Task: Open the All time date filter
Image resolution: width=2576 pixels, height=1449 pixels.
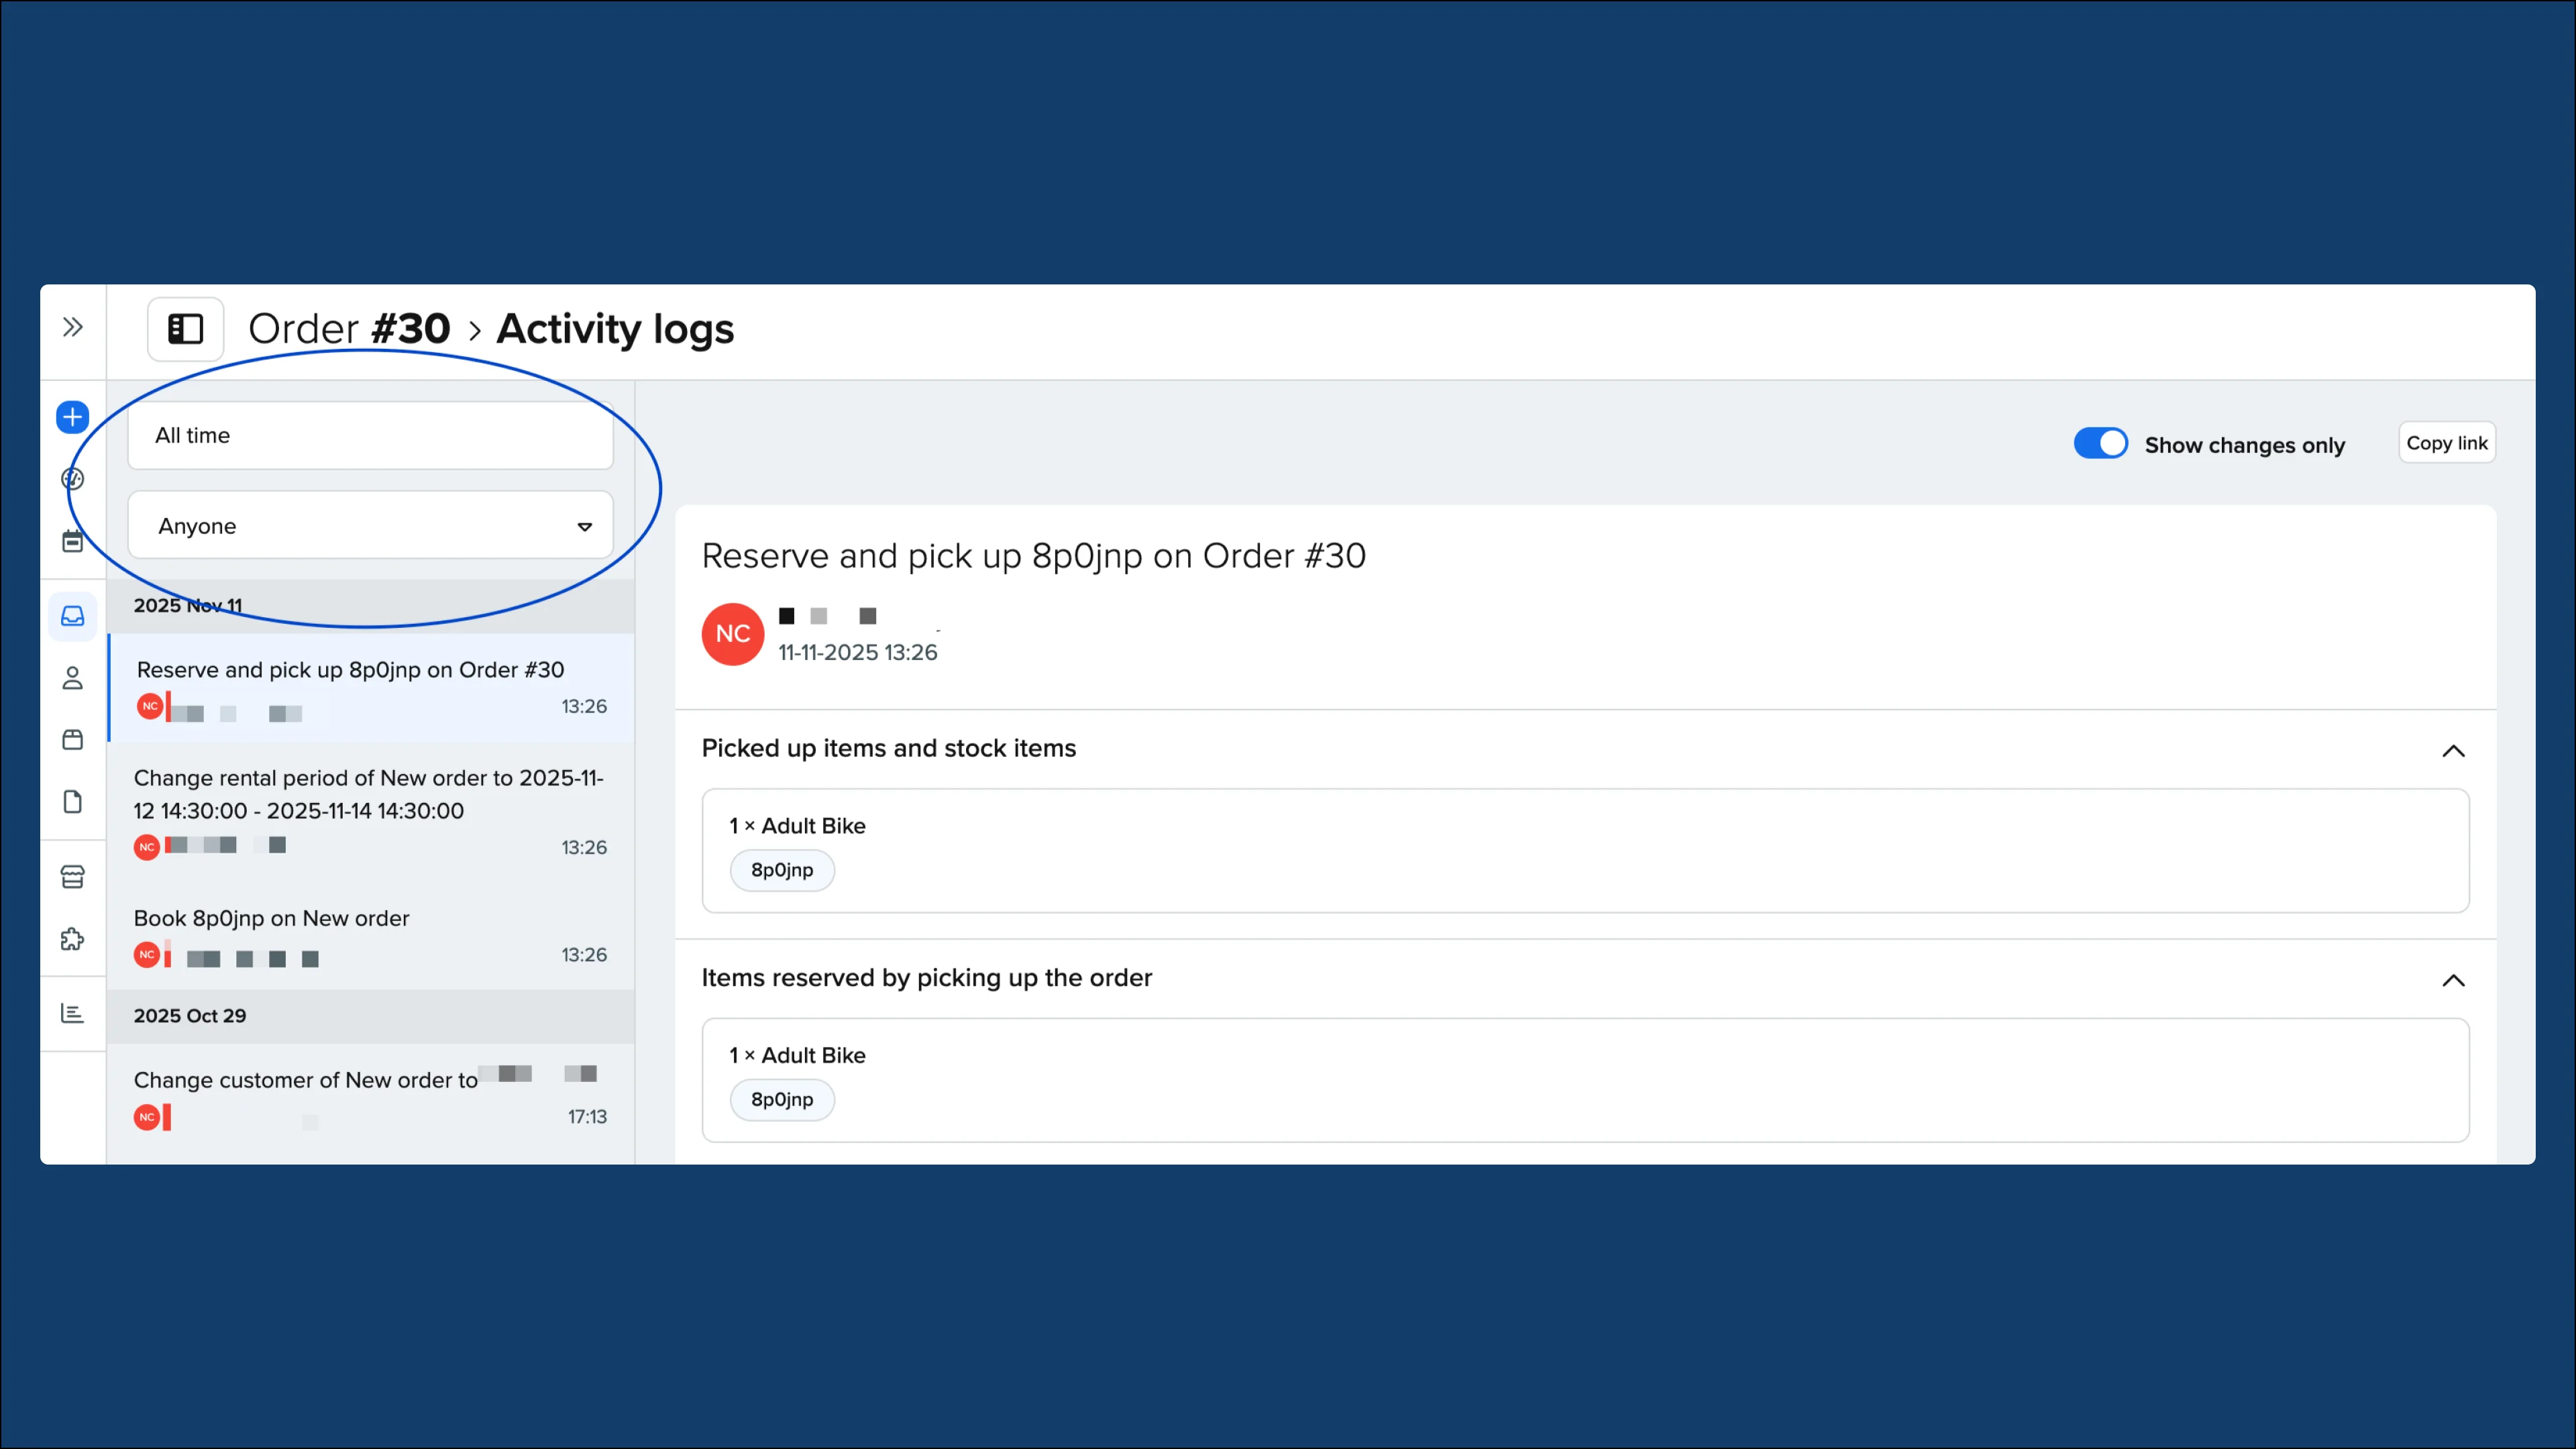Action: (x=370, y=435)
